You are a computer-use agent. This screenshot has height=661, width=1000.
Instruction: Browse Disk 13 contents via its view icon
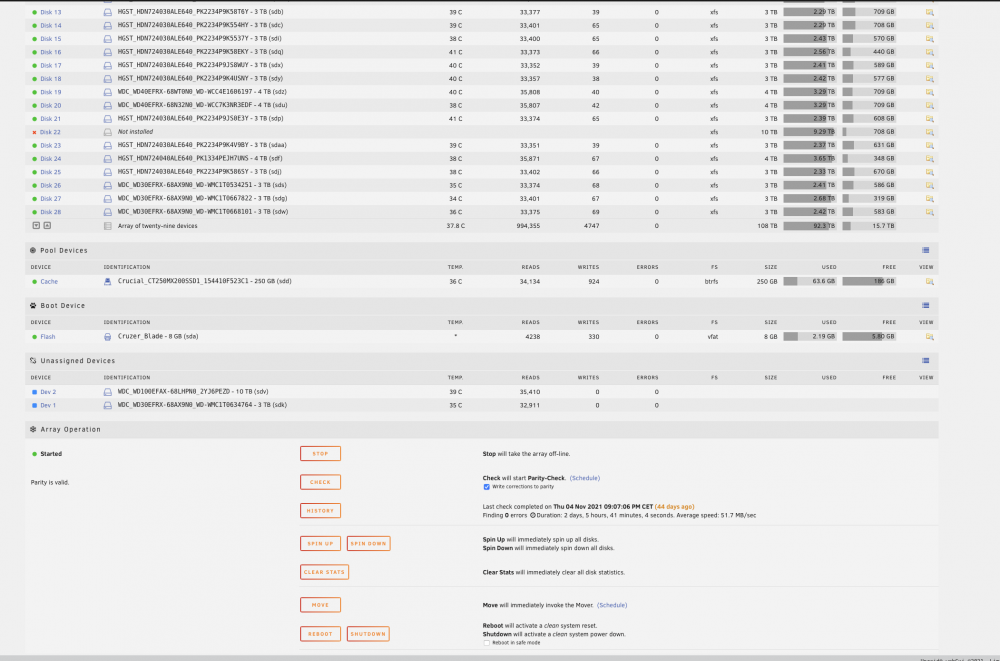click(x=929, y=12)
